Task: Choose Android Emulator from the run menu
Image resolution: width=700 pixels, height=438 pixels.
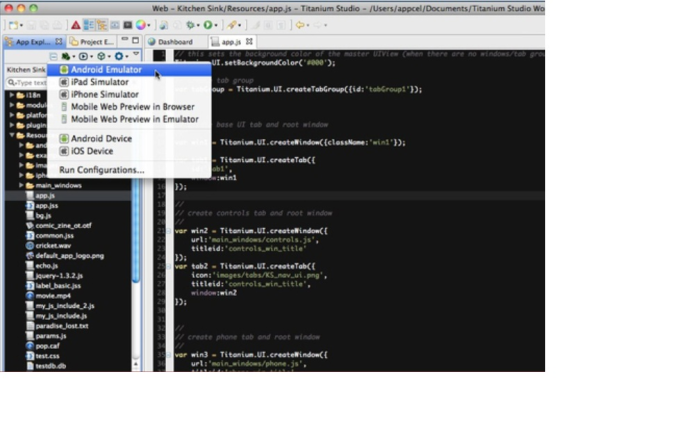Action: 129,70
